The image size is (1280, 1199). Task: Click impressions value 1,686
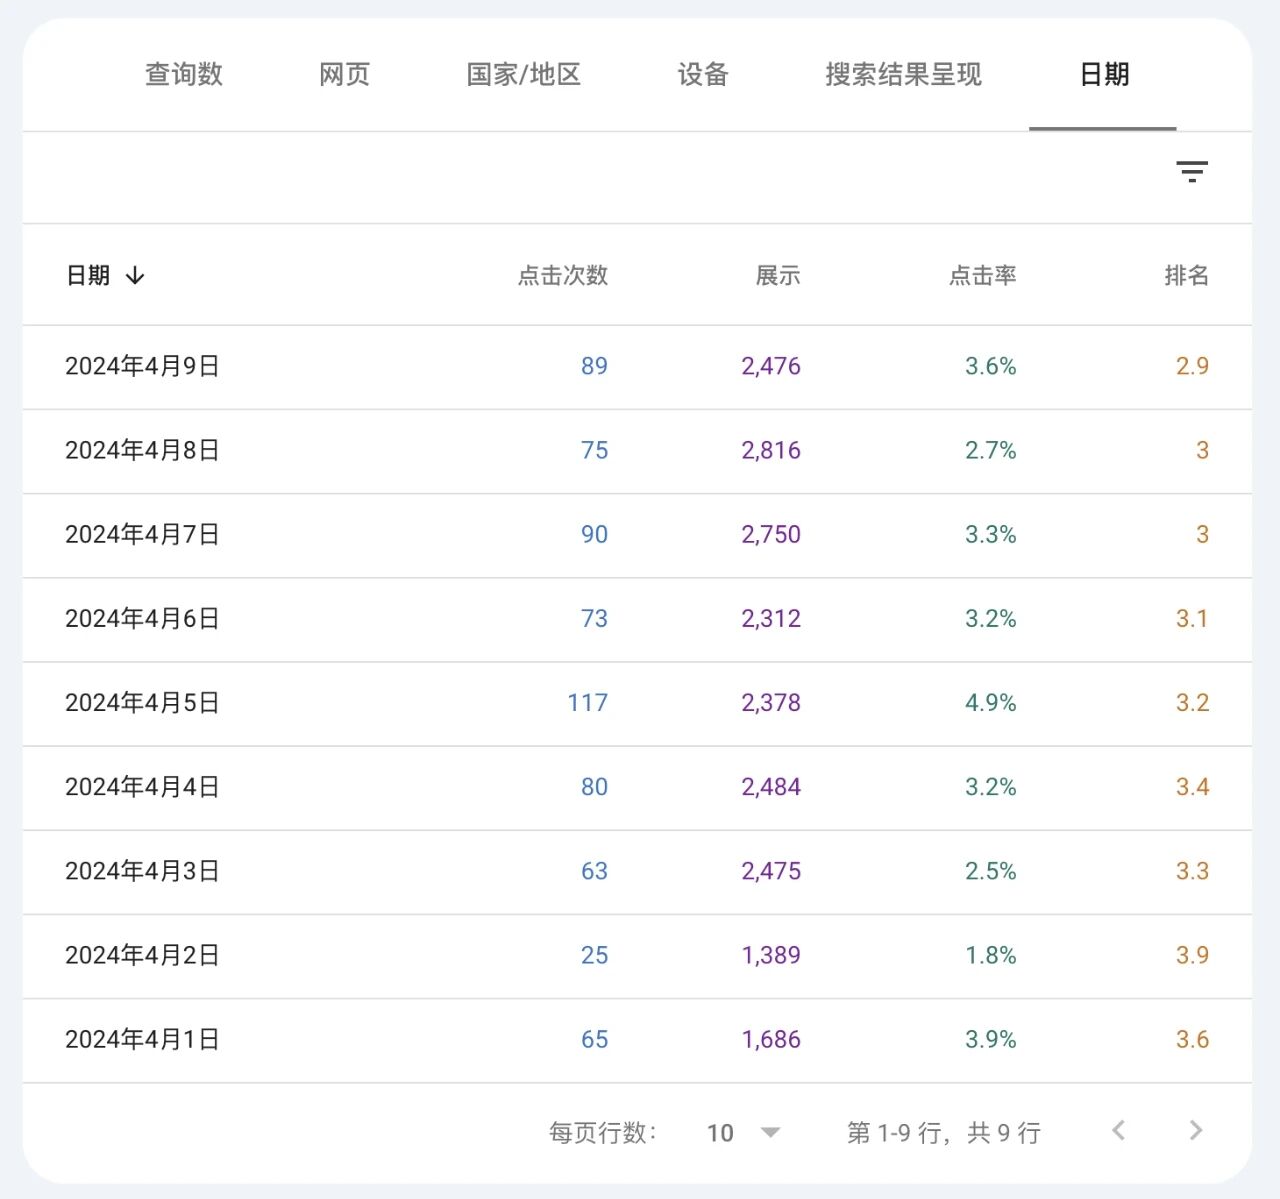point(771,1040)
